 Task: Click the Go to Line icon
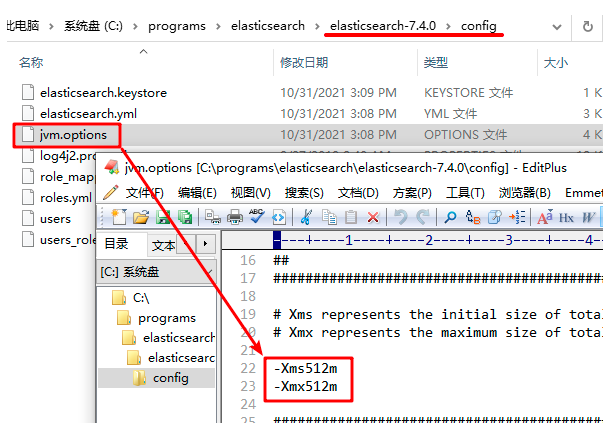(517, 218)
